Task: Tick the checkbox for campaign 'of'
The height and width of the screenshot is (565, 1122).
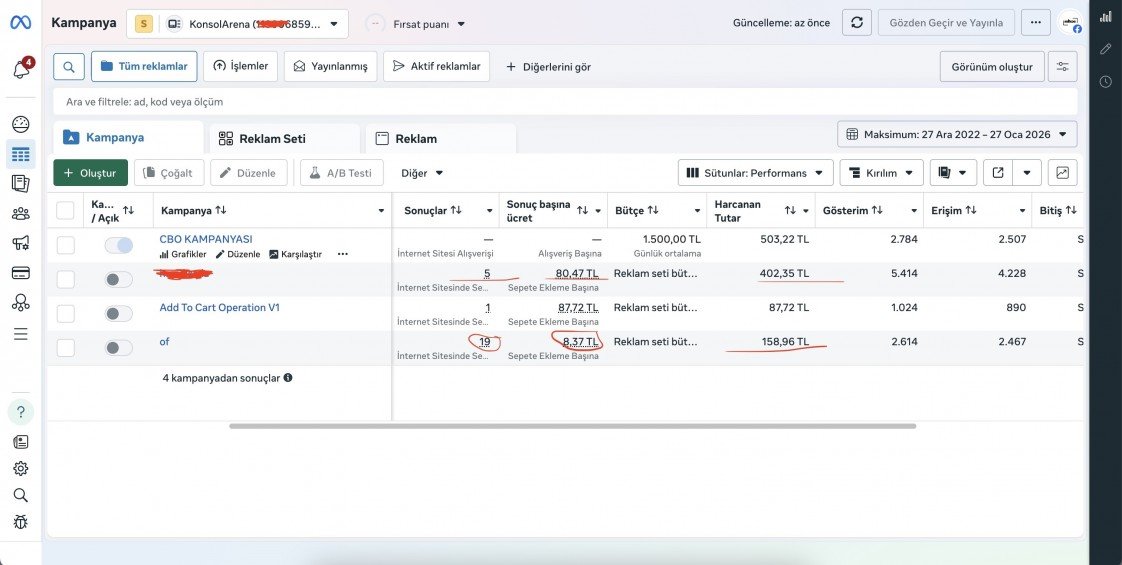Action: click(65, 348)
